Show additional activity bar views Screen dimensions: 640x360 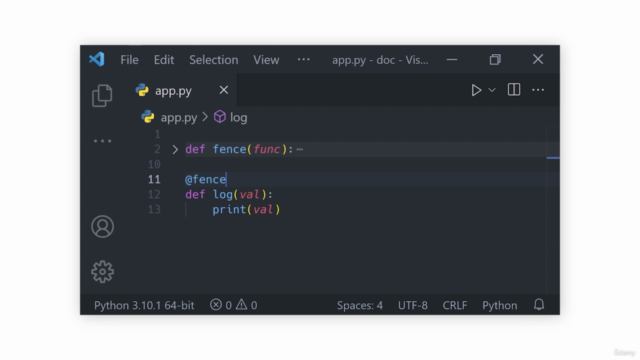tap(102, 141)
